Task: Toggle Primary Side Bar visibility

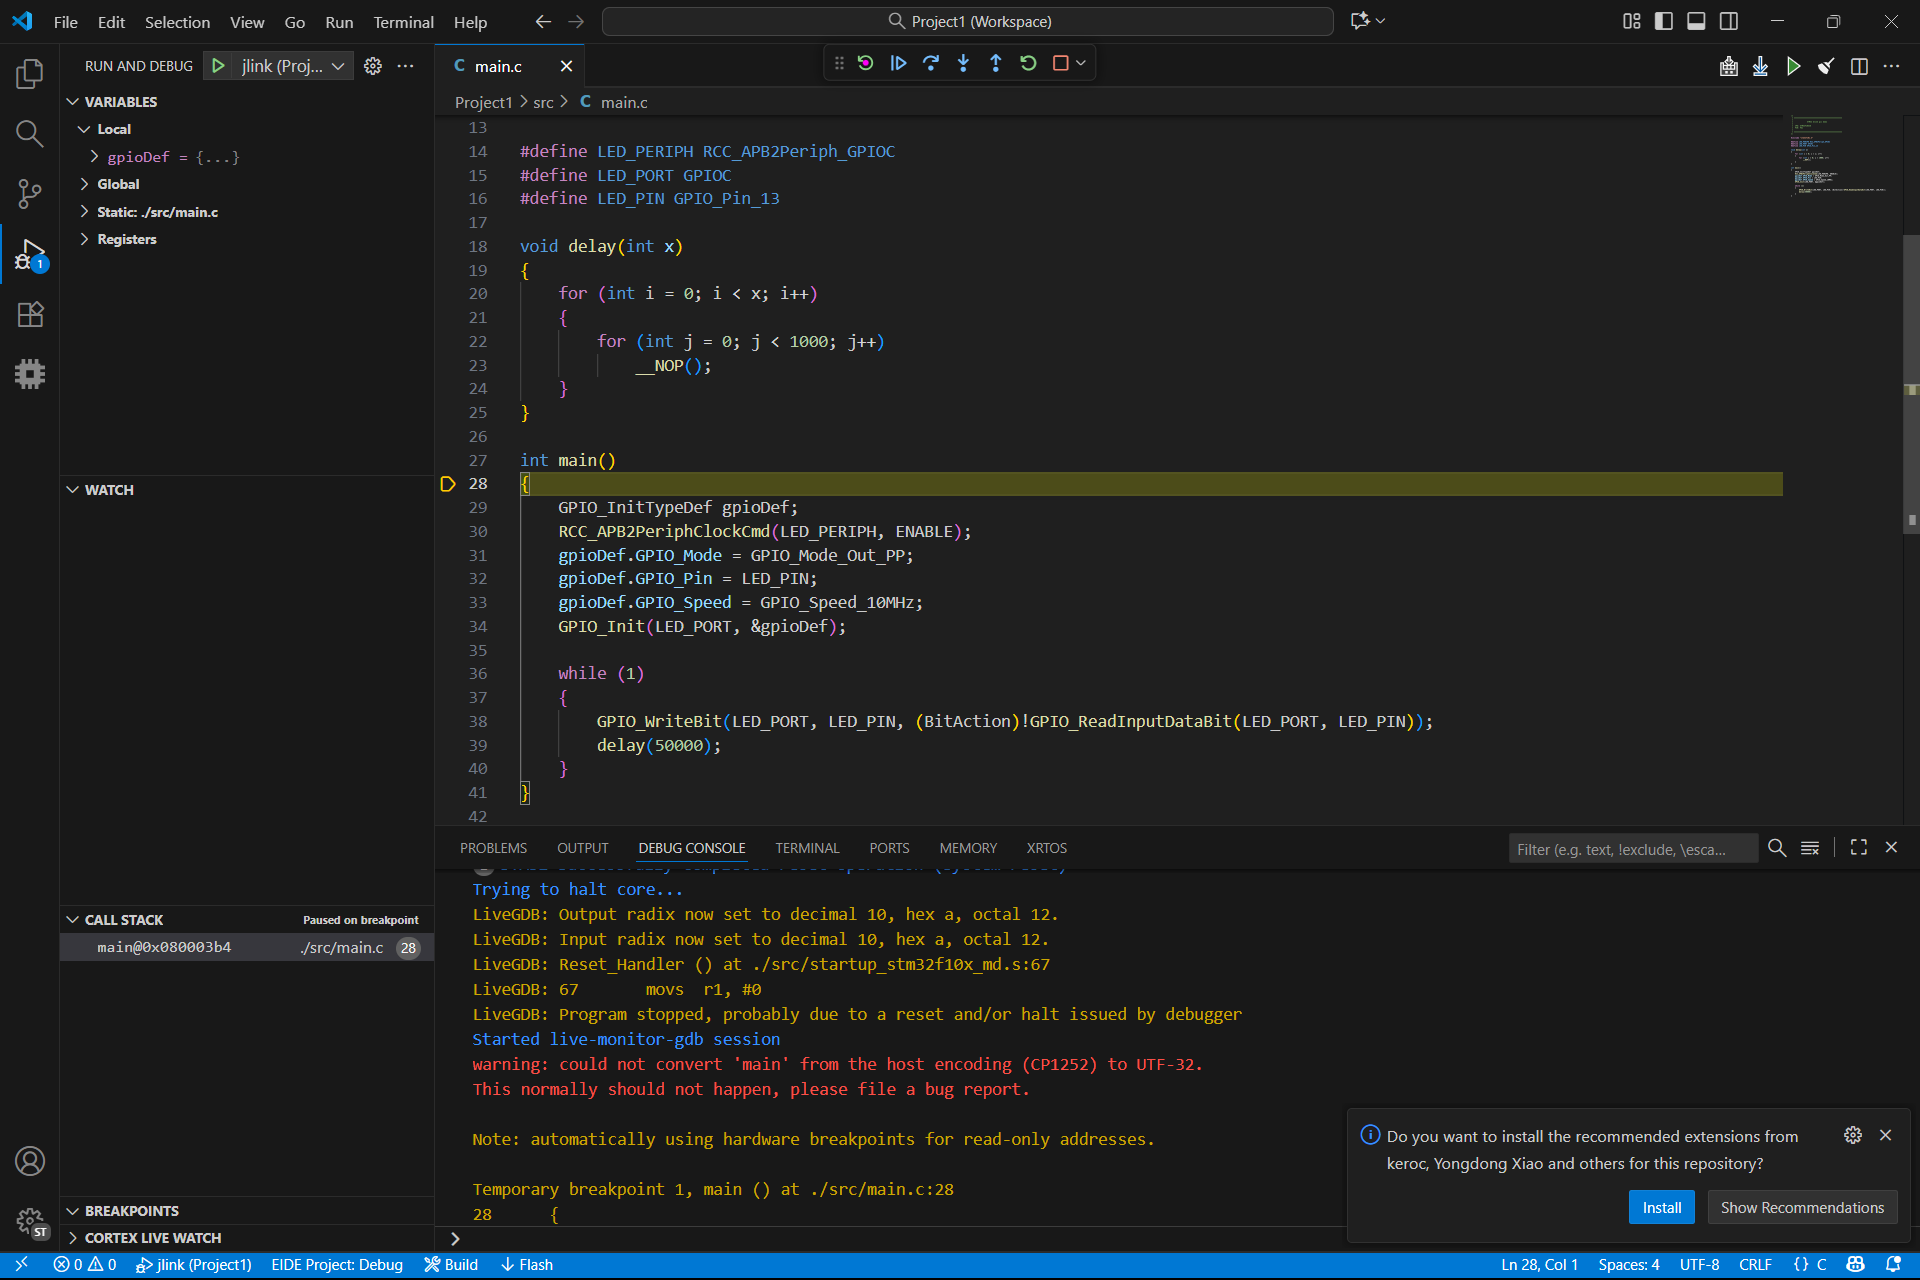Action: click(1664, 21)
